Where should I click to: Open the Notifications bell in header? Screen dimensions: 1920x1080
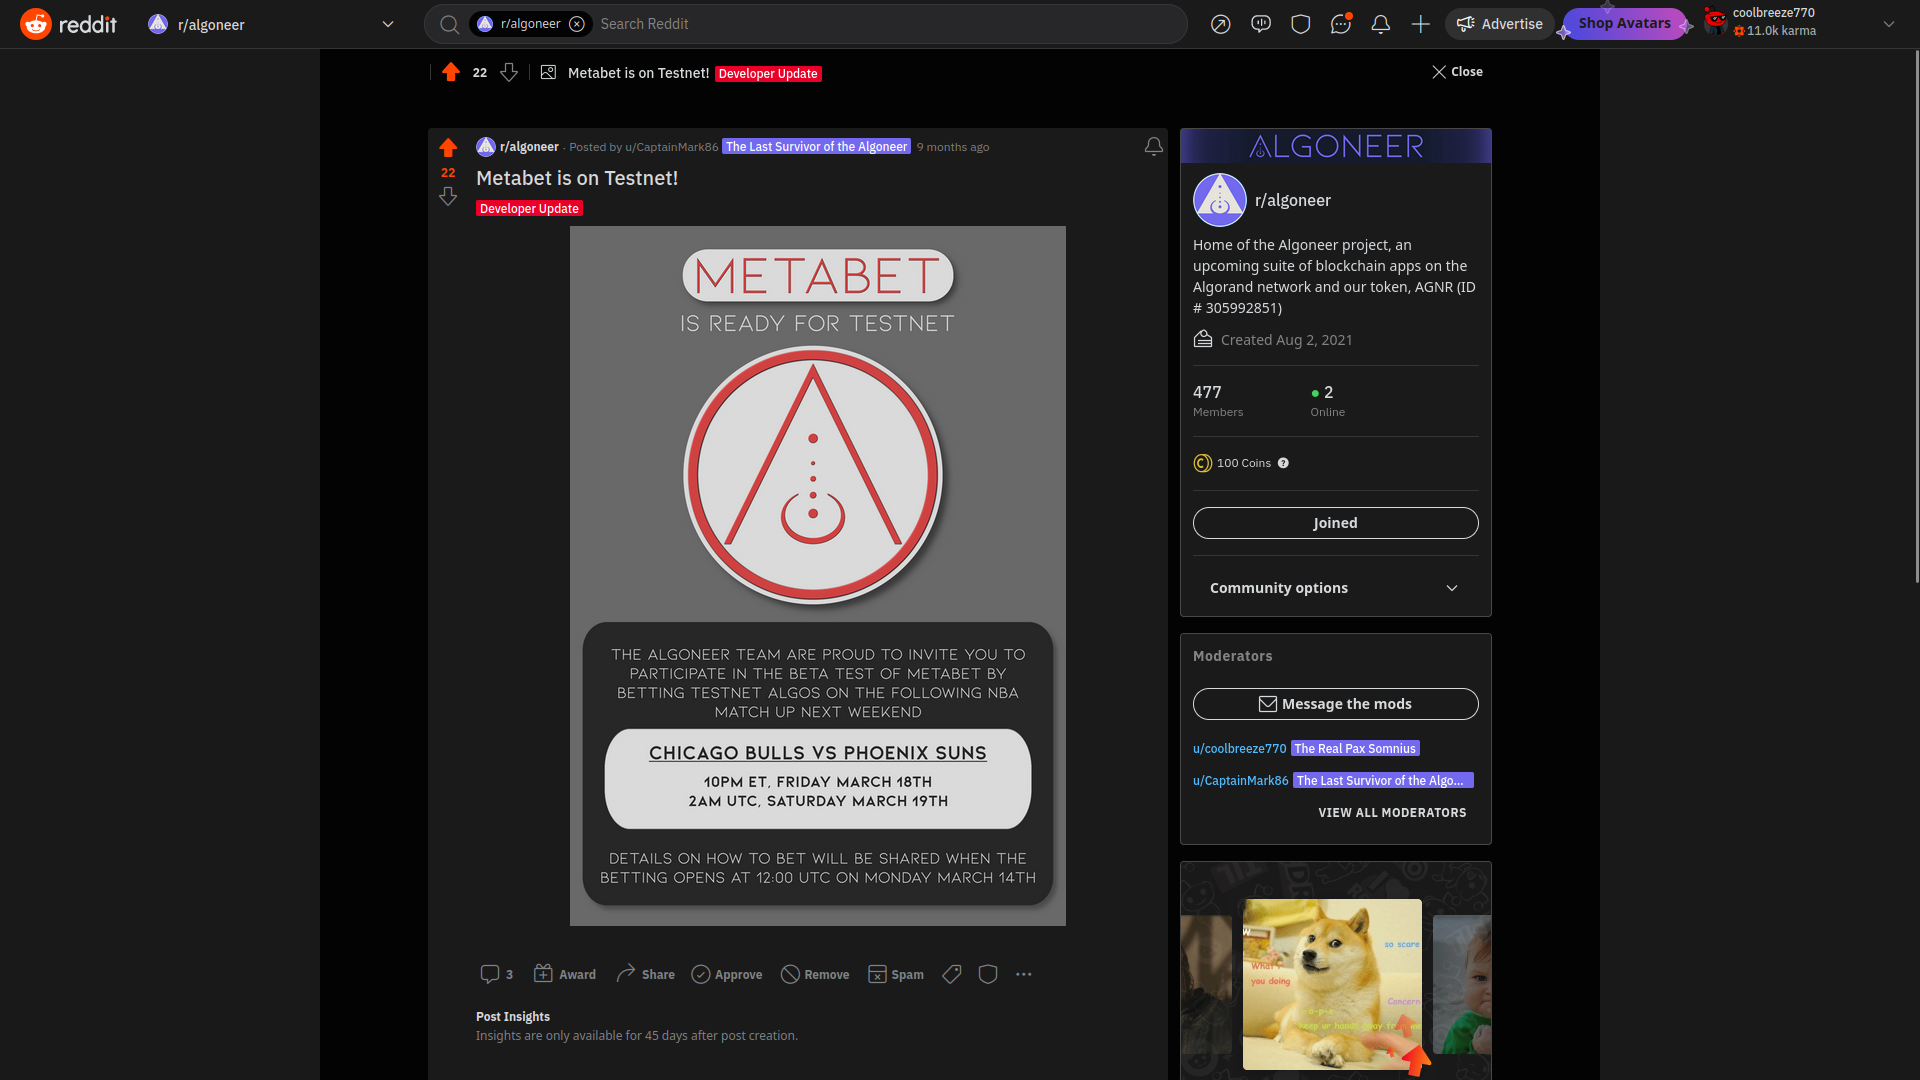[x=1380, y=24]
